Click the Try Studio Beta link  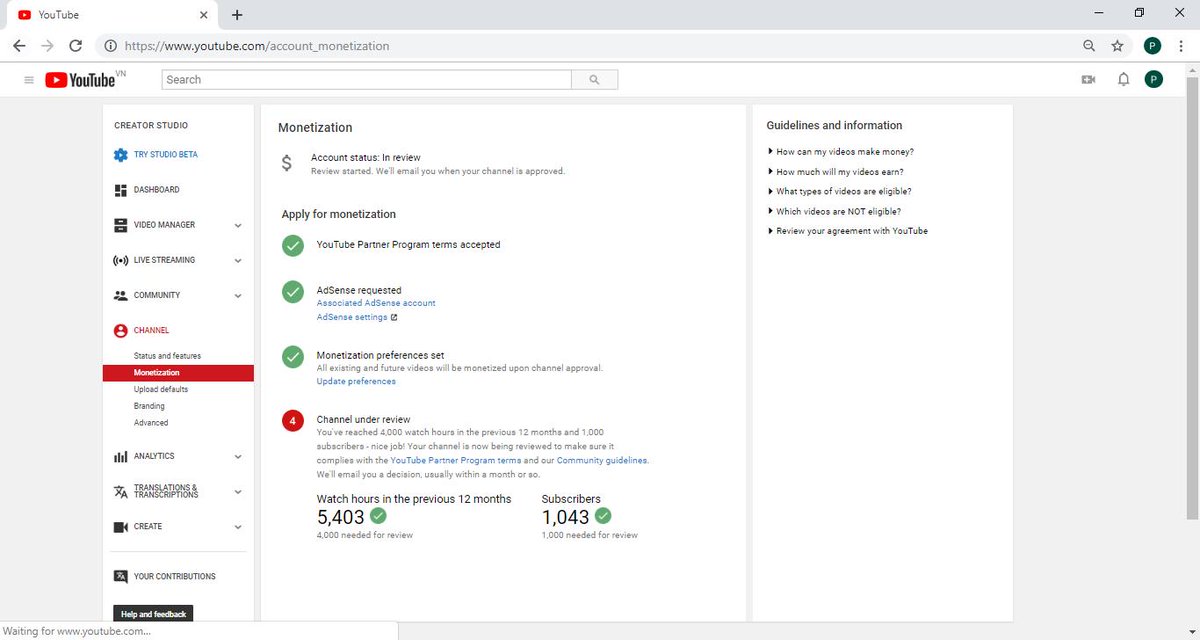point(166,155)
